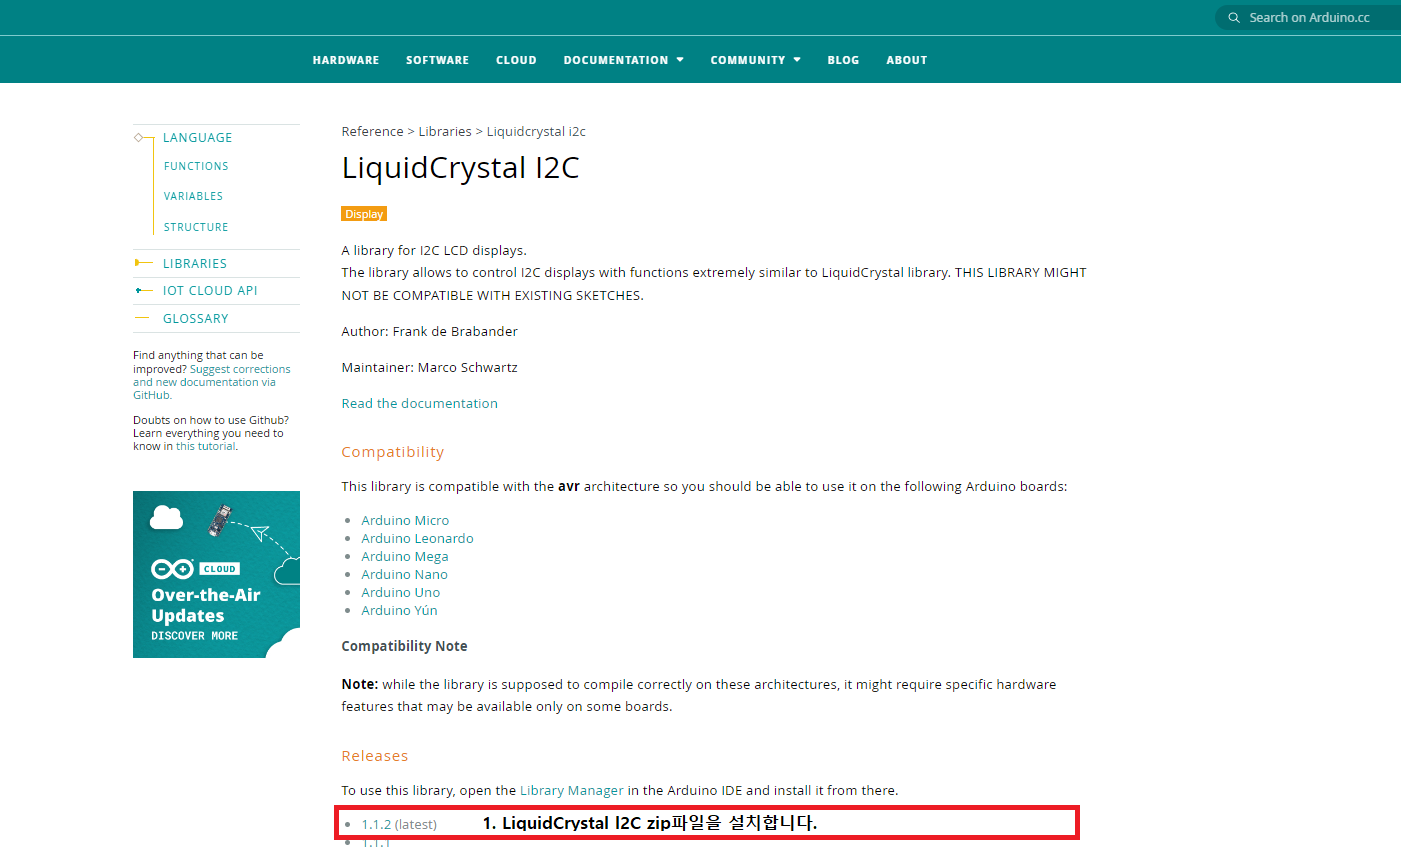The height and width of the screenshot is (867, 1401).
Task: Click the 'Author: Frank de Brabander' text
Action: tap(429, 331)
